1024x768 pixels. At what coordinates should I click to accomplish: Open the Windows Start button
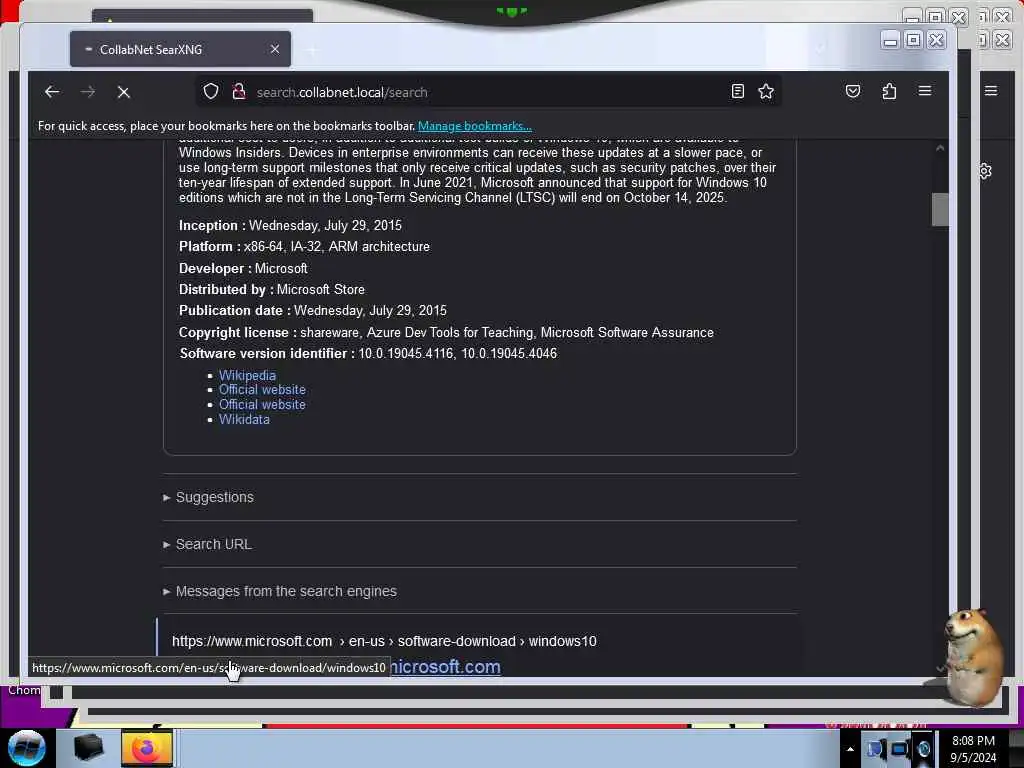pyautogui.click(x=27, y=748)
